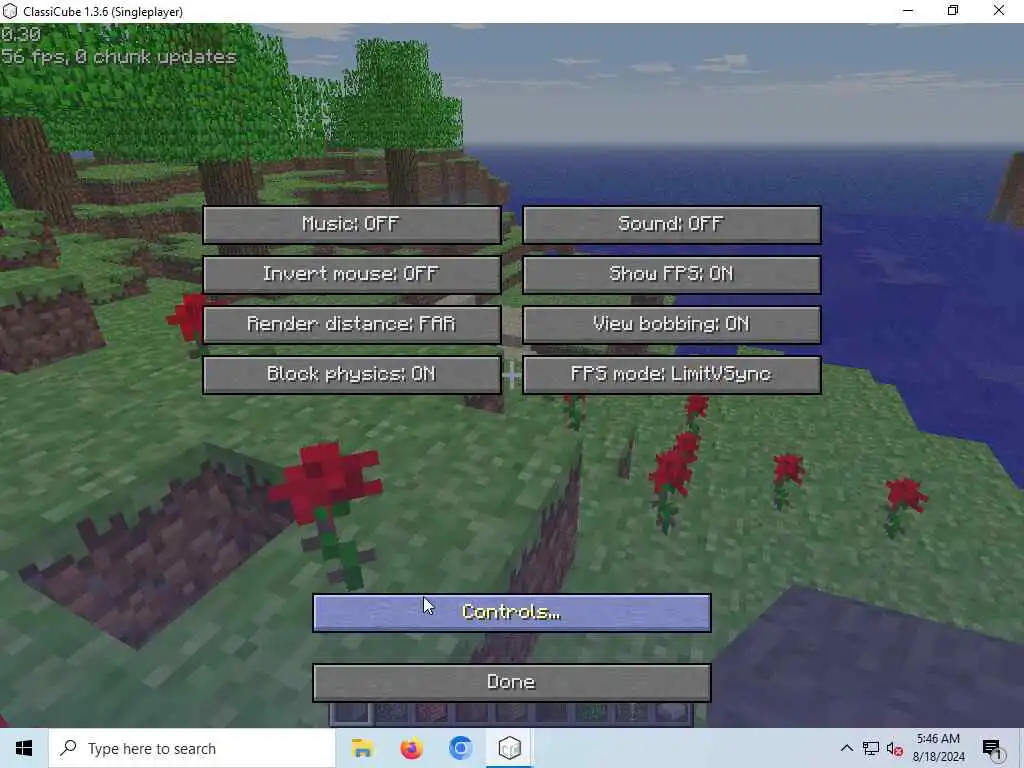Restore down the ClassiCube window
Screen dimensions: 1024x768
(953, 10)
